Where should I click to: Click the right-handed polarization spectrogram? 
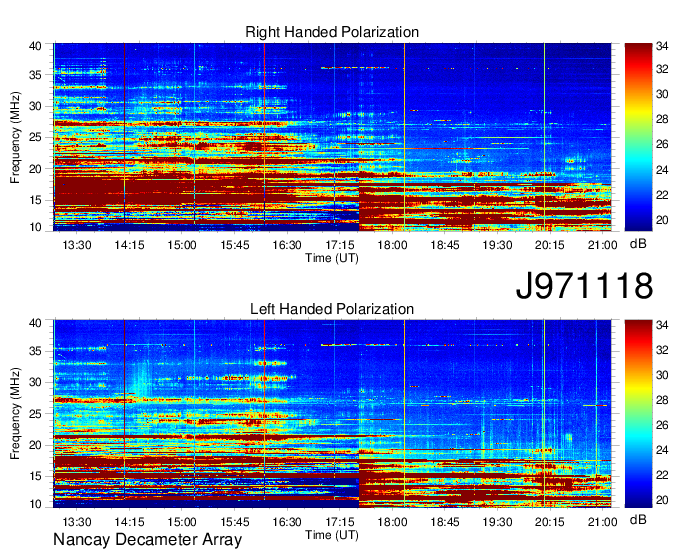coord(332,137)
